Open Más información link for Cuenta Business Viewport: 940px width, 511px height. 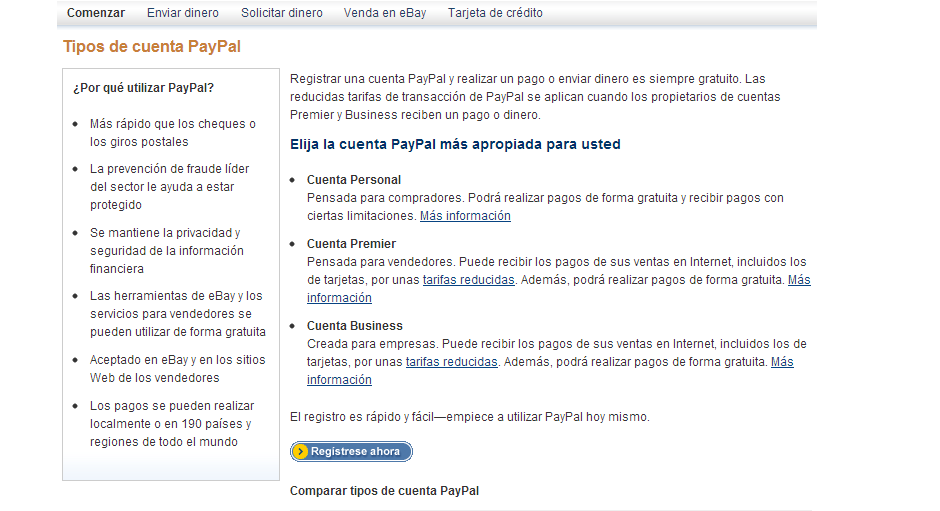point(782,362)
